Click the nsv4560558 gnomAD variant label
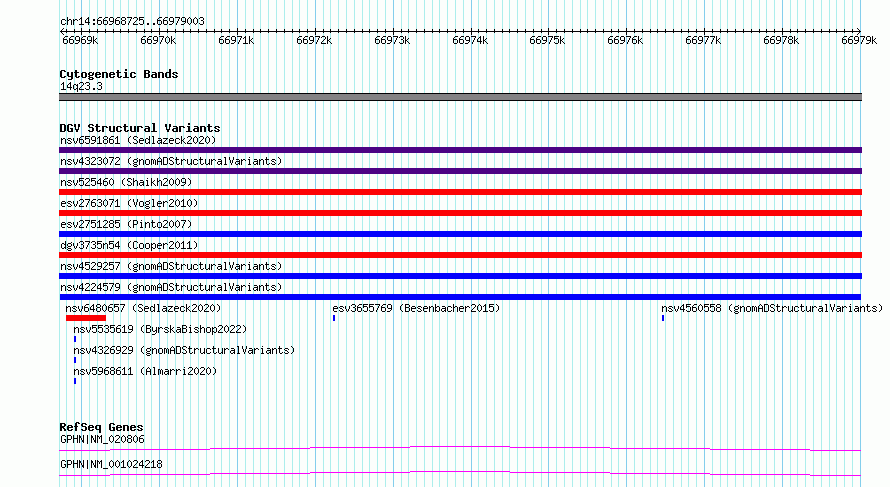 772,308
